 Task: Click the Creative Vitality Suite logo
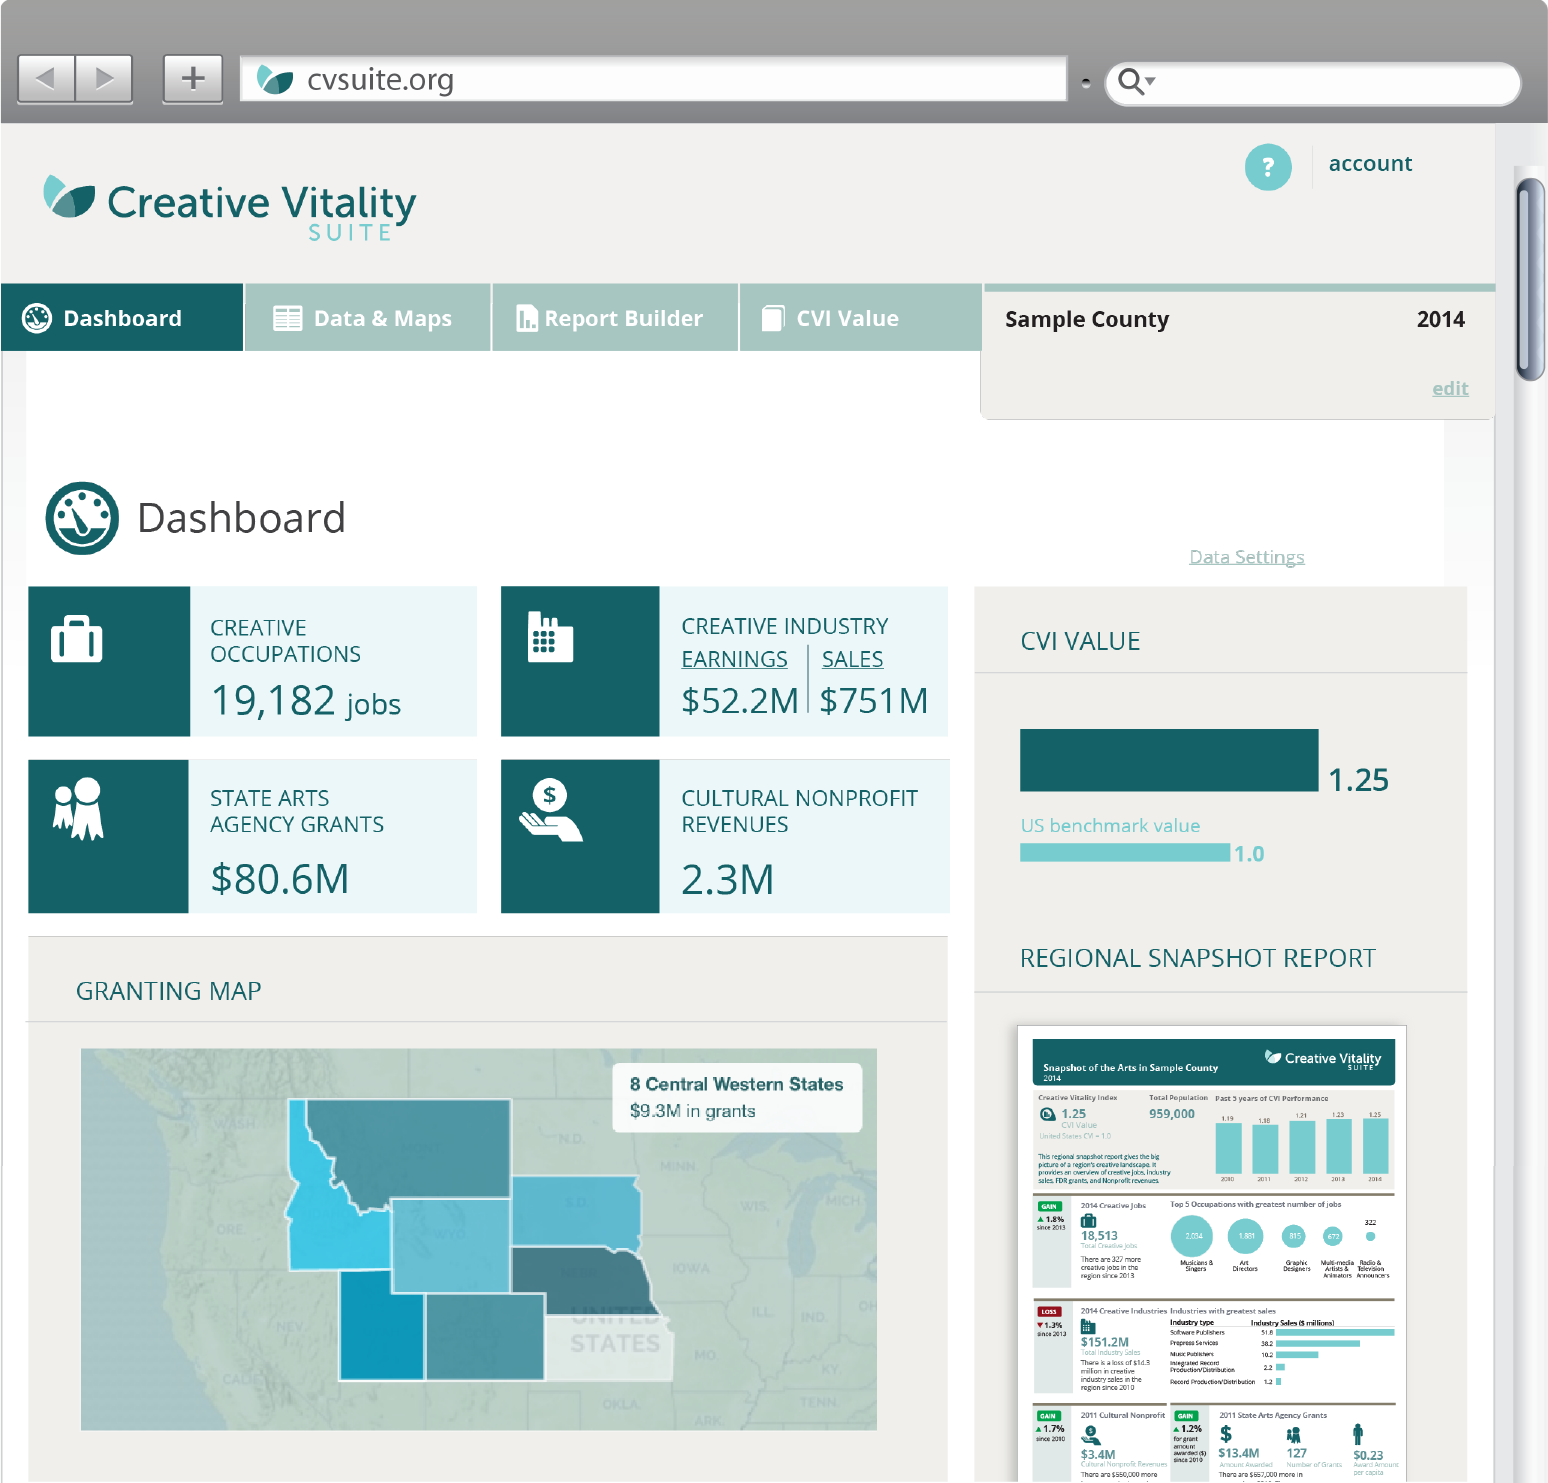click(230, 208)
